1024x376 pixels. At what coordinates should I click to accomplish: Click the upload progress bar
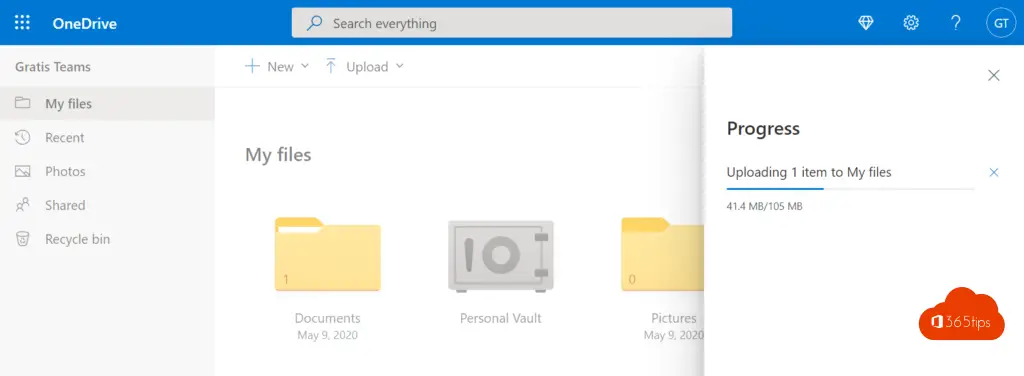(x=850, y=188)
